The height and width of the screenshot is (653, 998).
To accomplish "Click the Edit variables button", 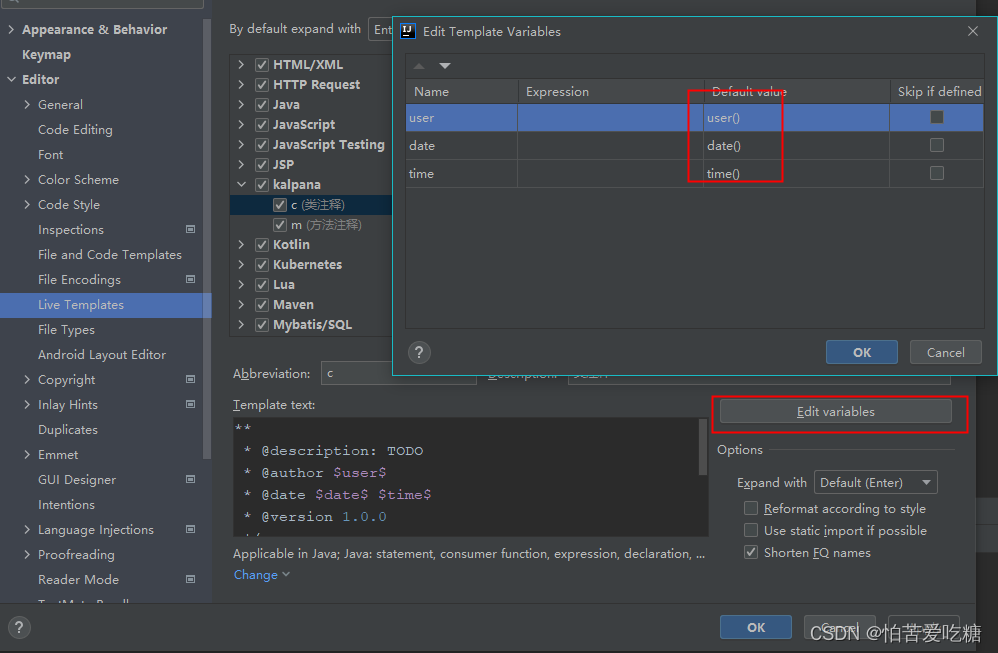I will 836,412.
